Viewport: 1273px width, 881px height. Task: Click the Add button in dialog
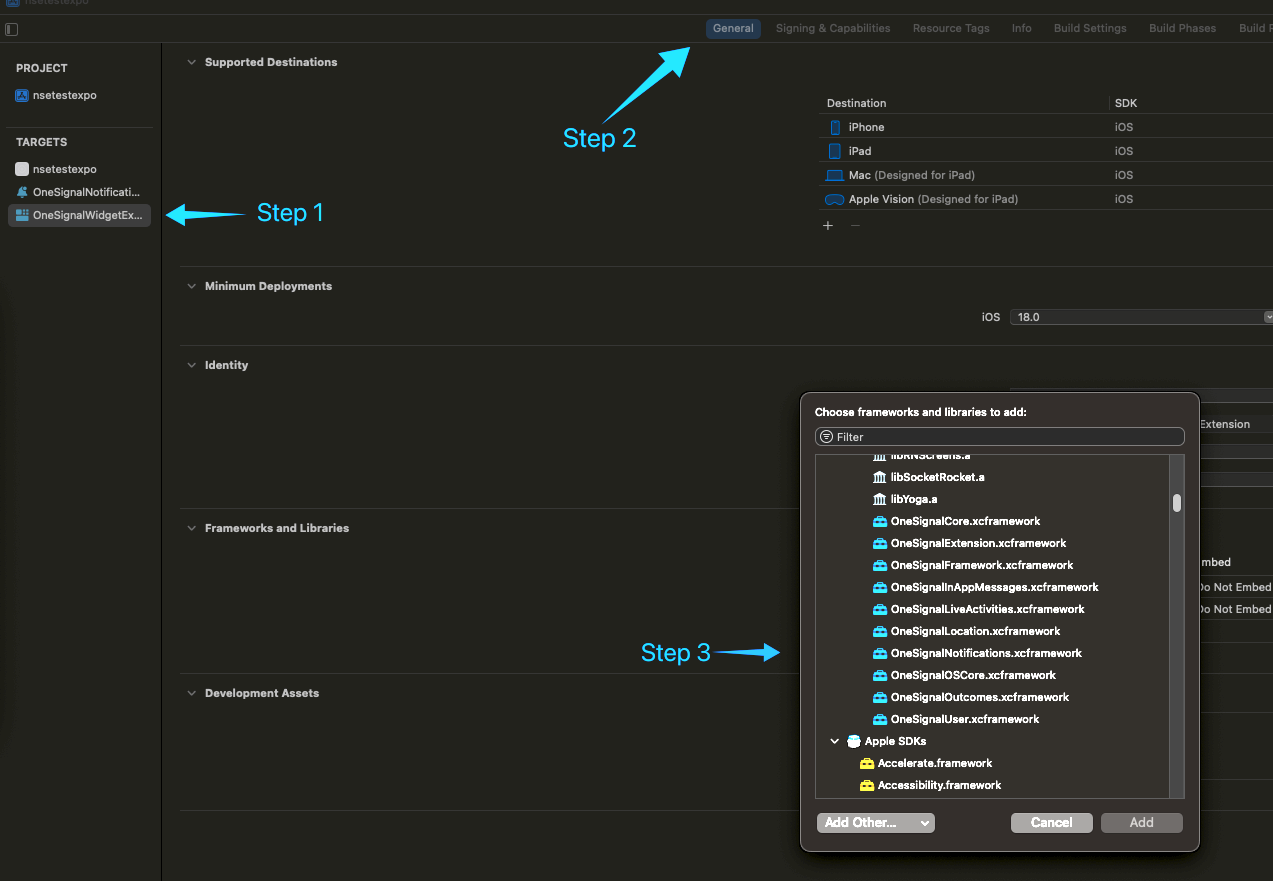1141,823
